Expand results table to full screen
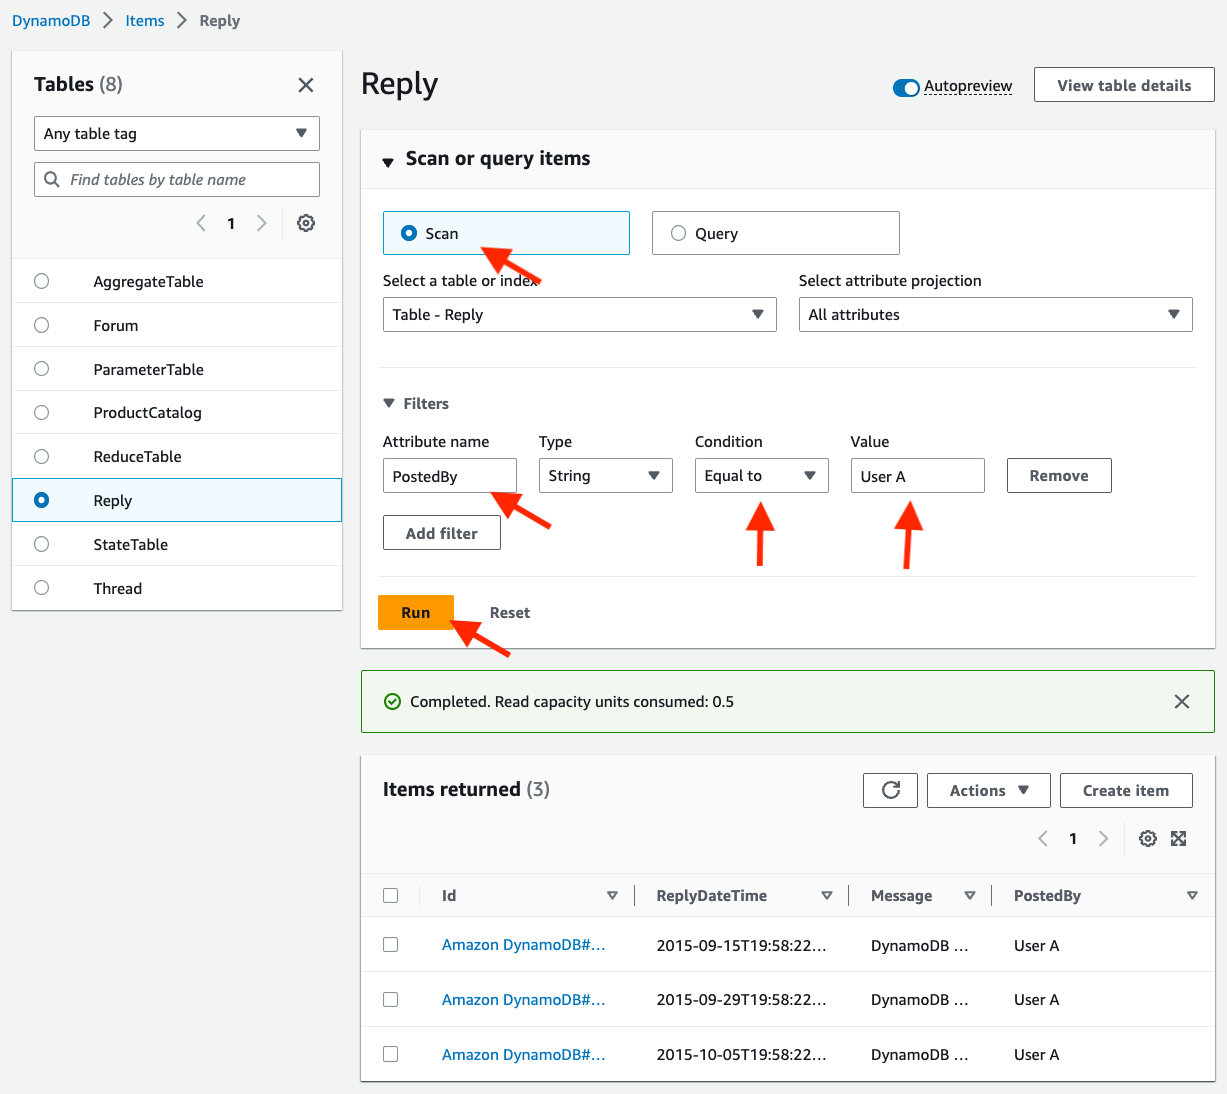This screenshot has width=1227, height=1094. click(1179, 839)
